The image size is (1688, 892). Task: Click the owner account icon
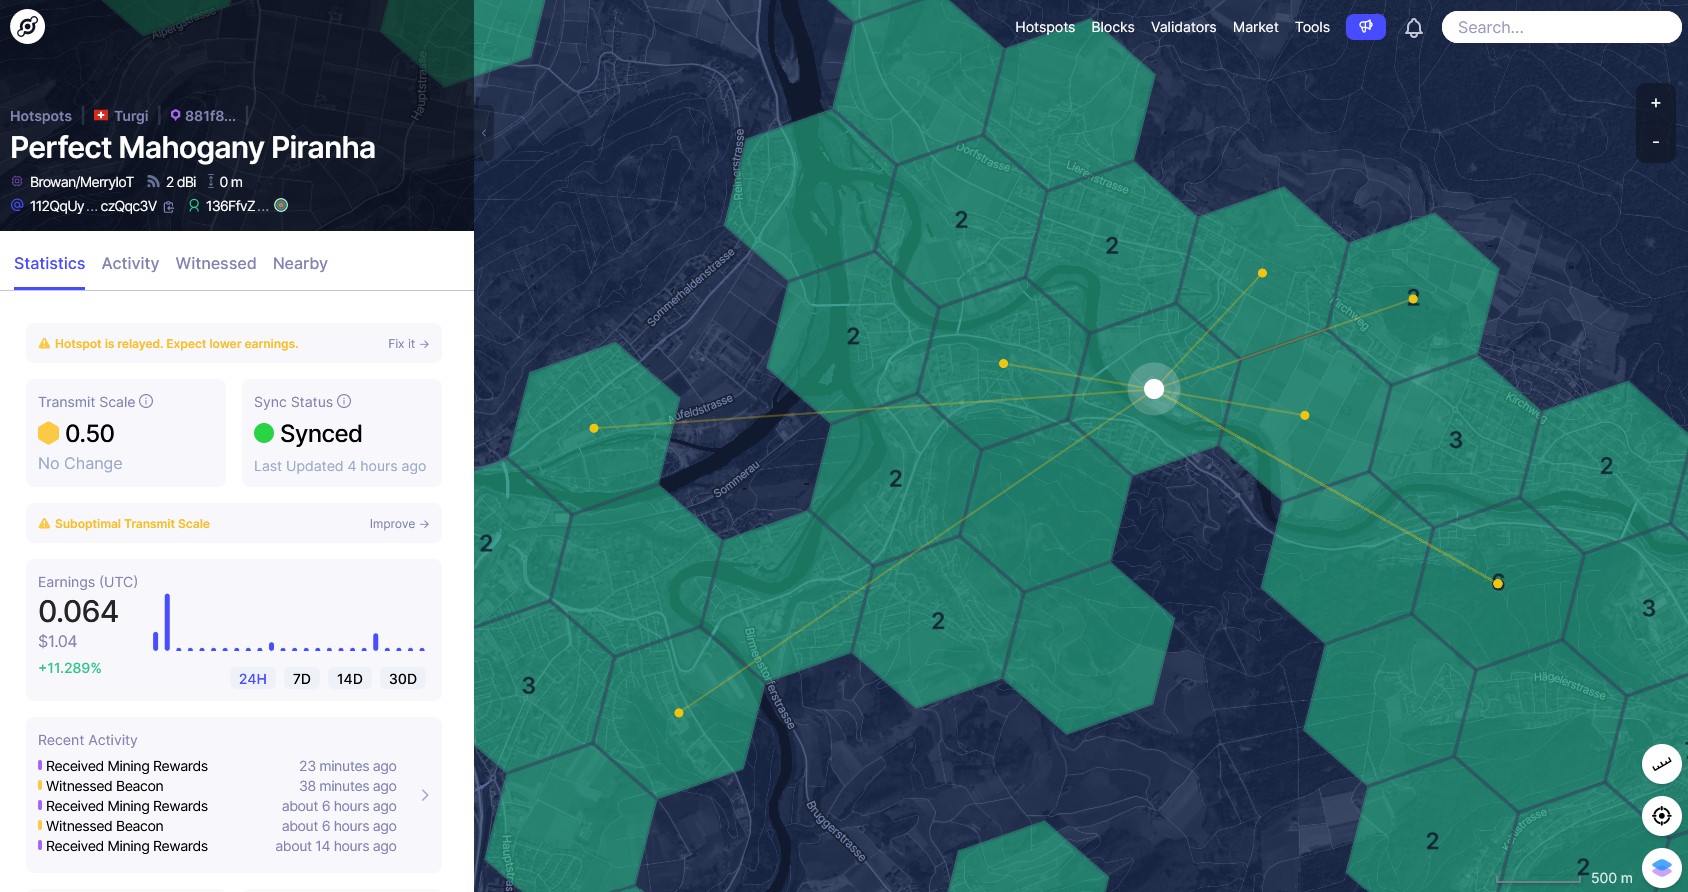tap(194, 206)
